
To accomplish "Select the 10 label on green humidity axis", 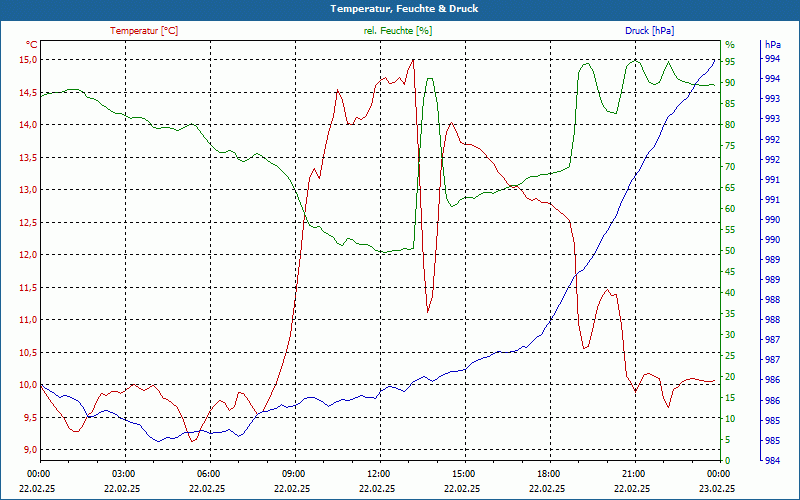I will (730, 419).
